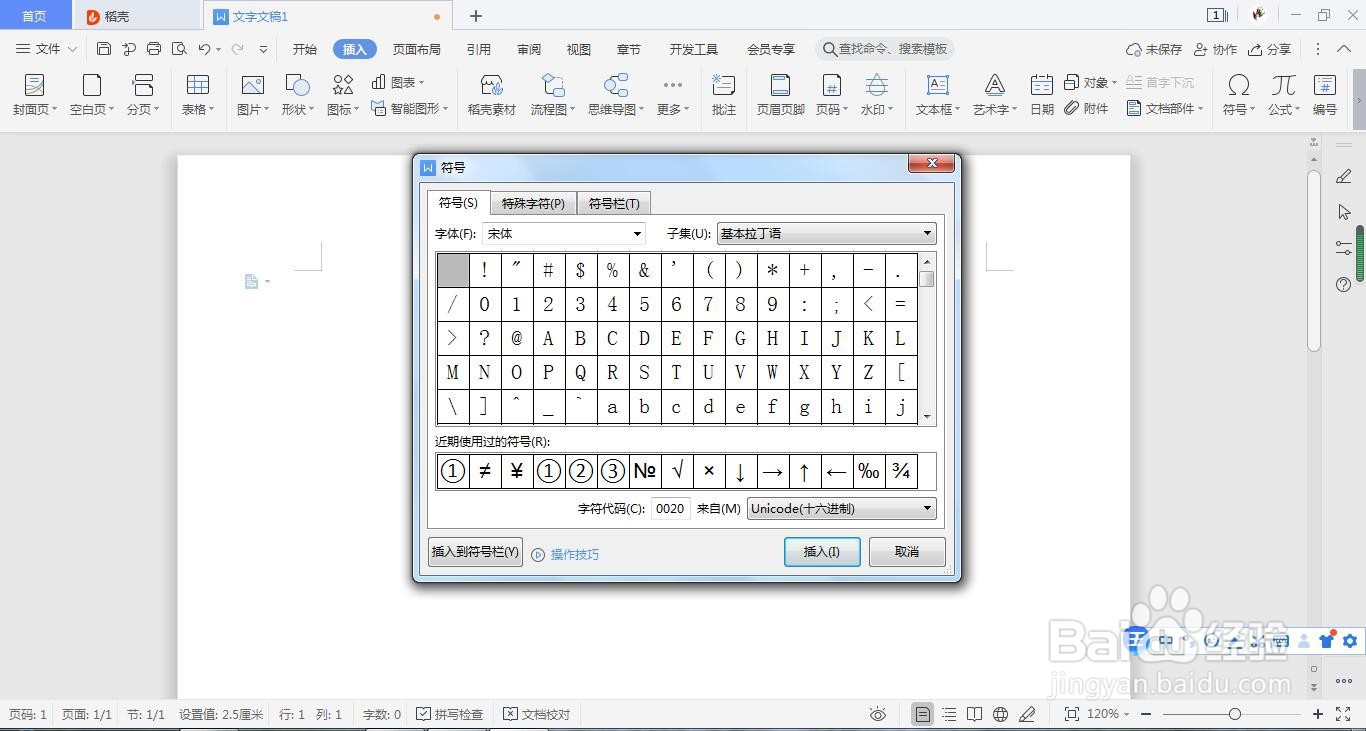Open the 页面布局 ribbon tab

point(417,48)
